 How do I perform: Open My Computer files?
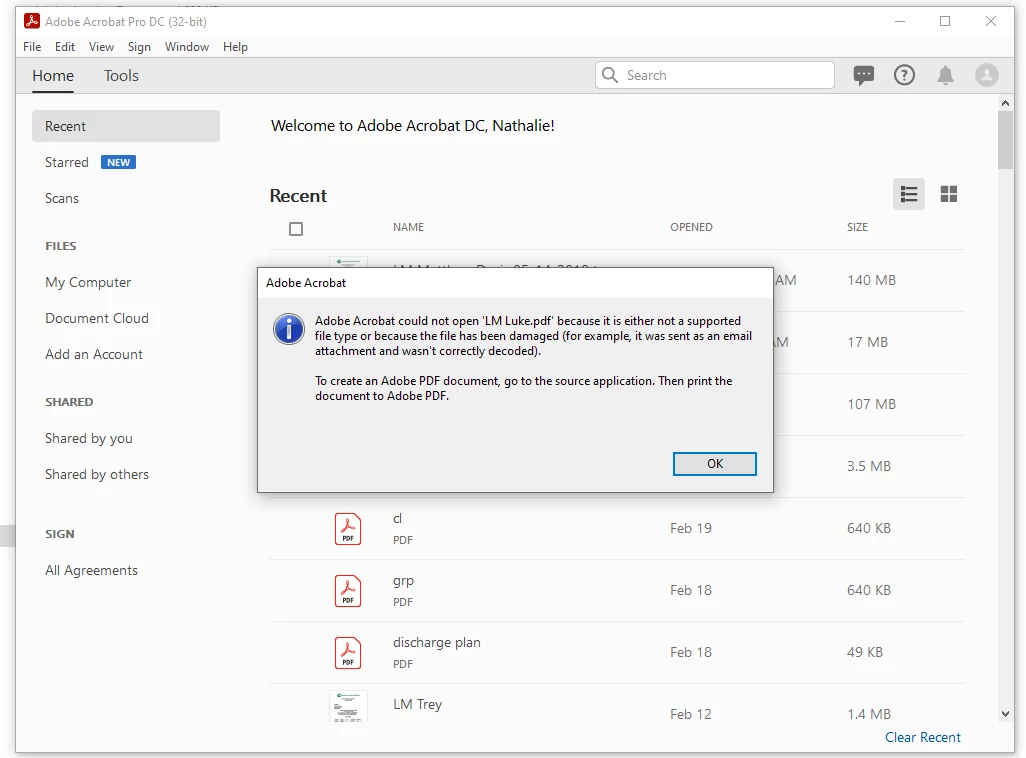pos(88,282)
